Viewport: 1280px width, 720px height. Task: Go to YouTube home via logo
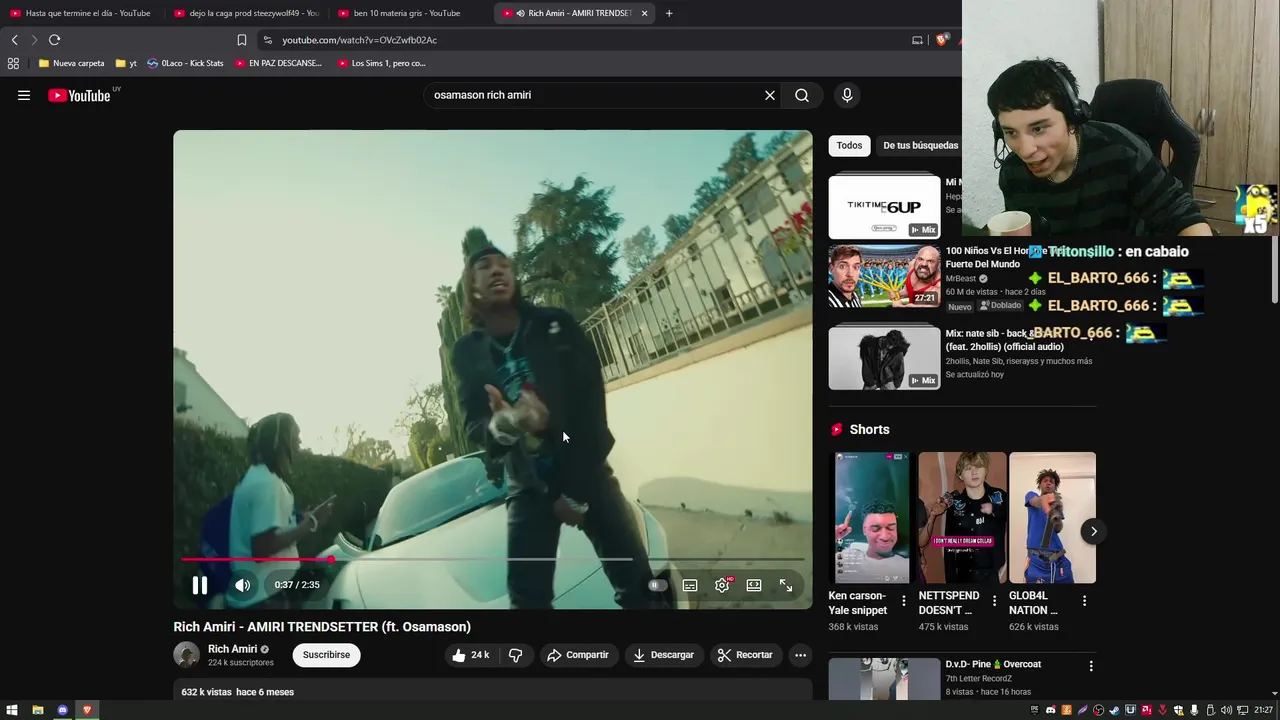79,95
